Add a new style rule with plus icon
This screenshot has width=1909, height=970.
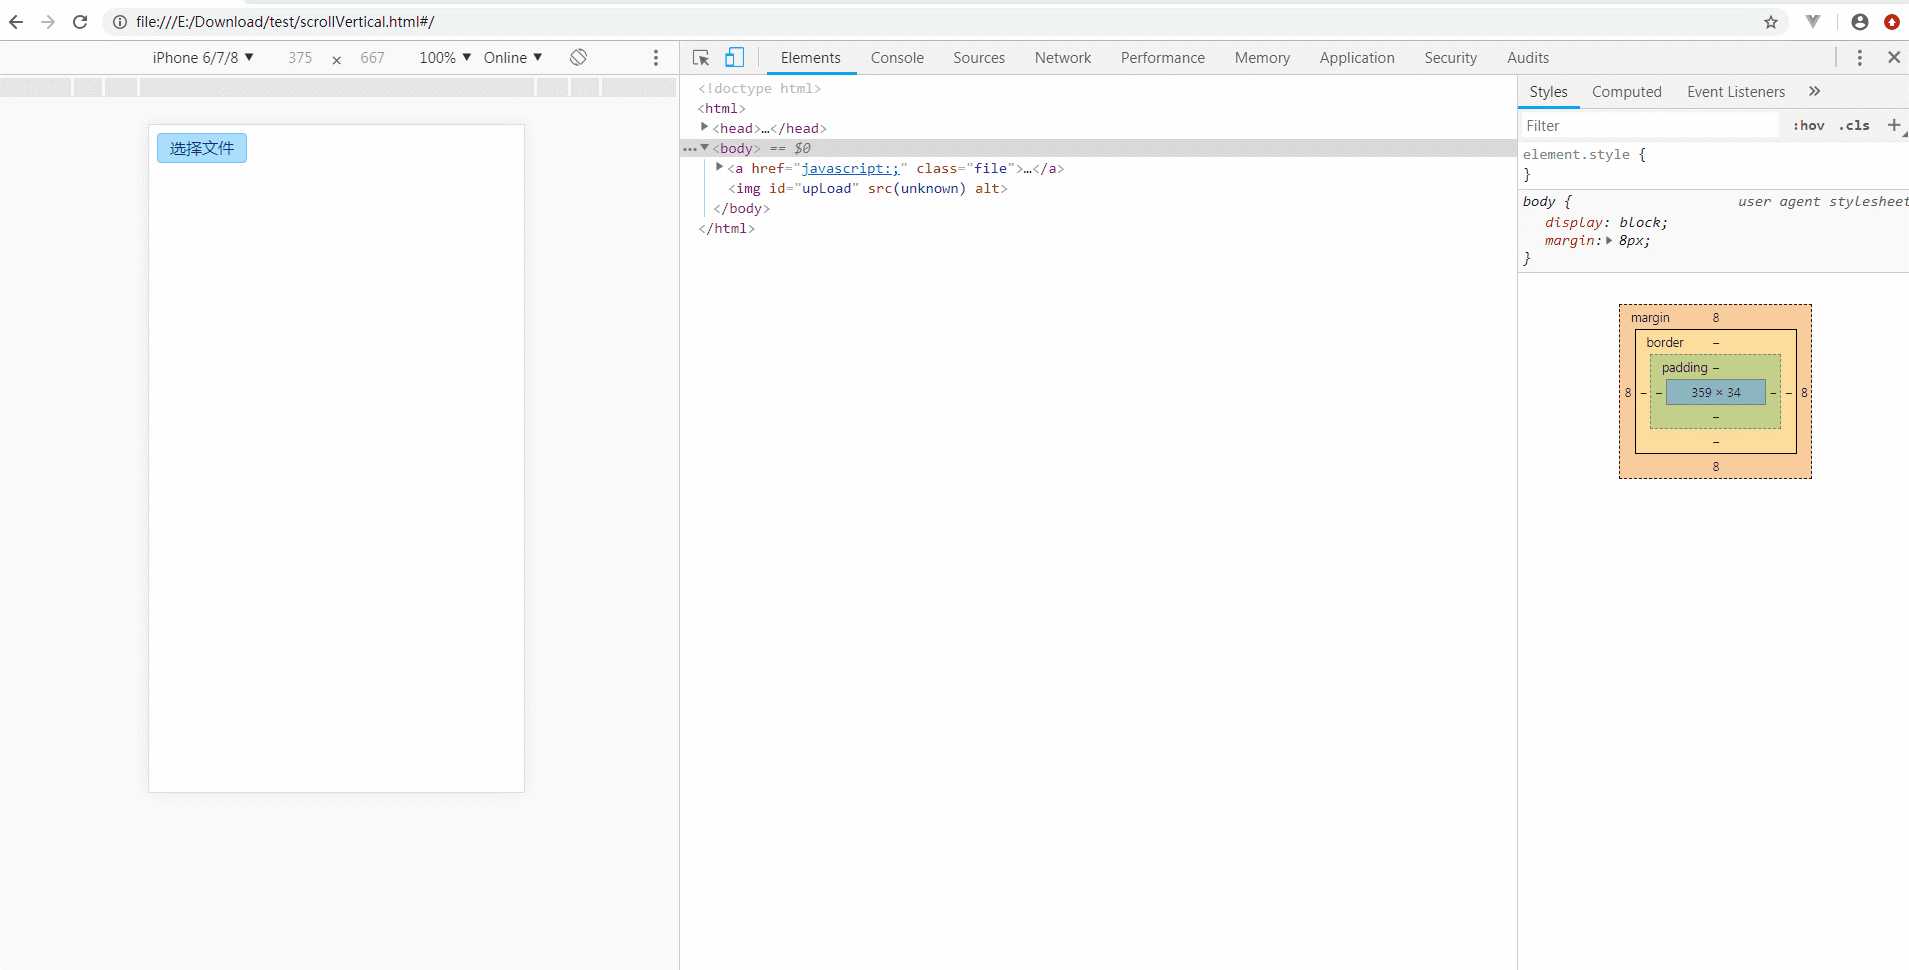(x=1893, y=125)
